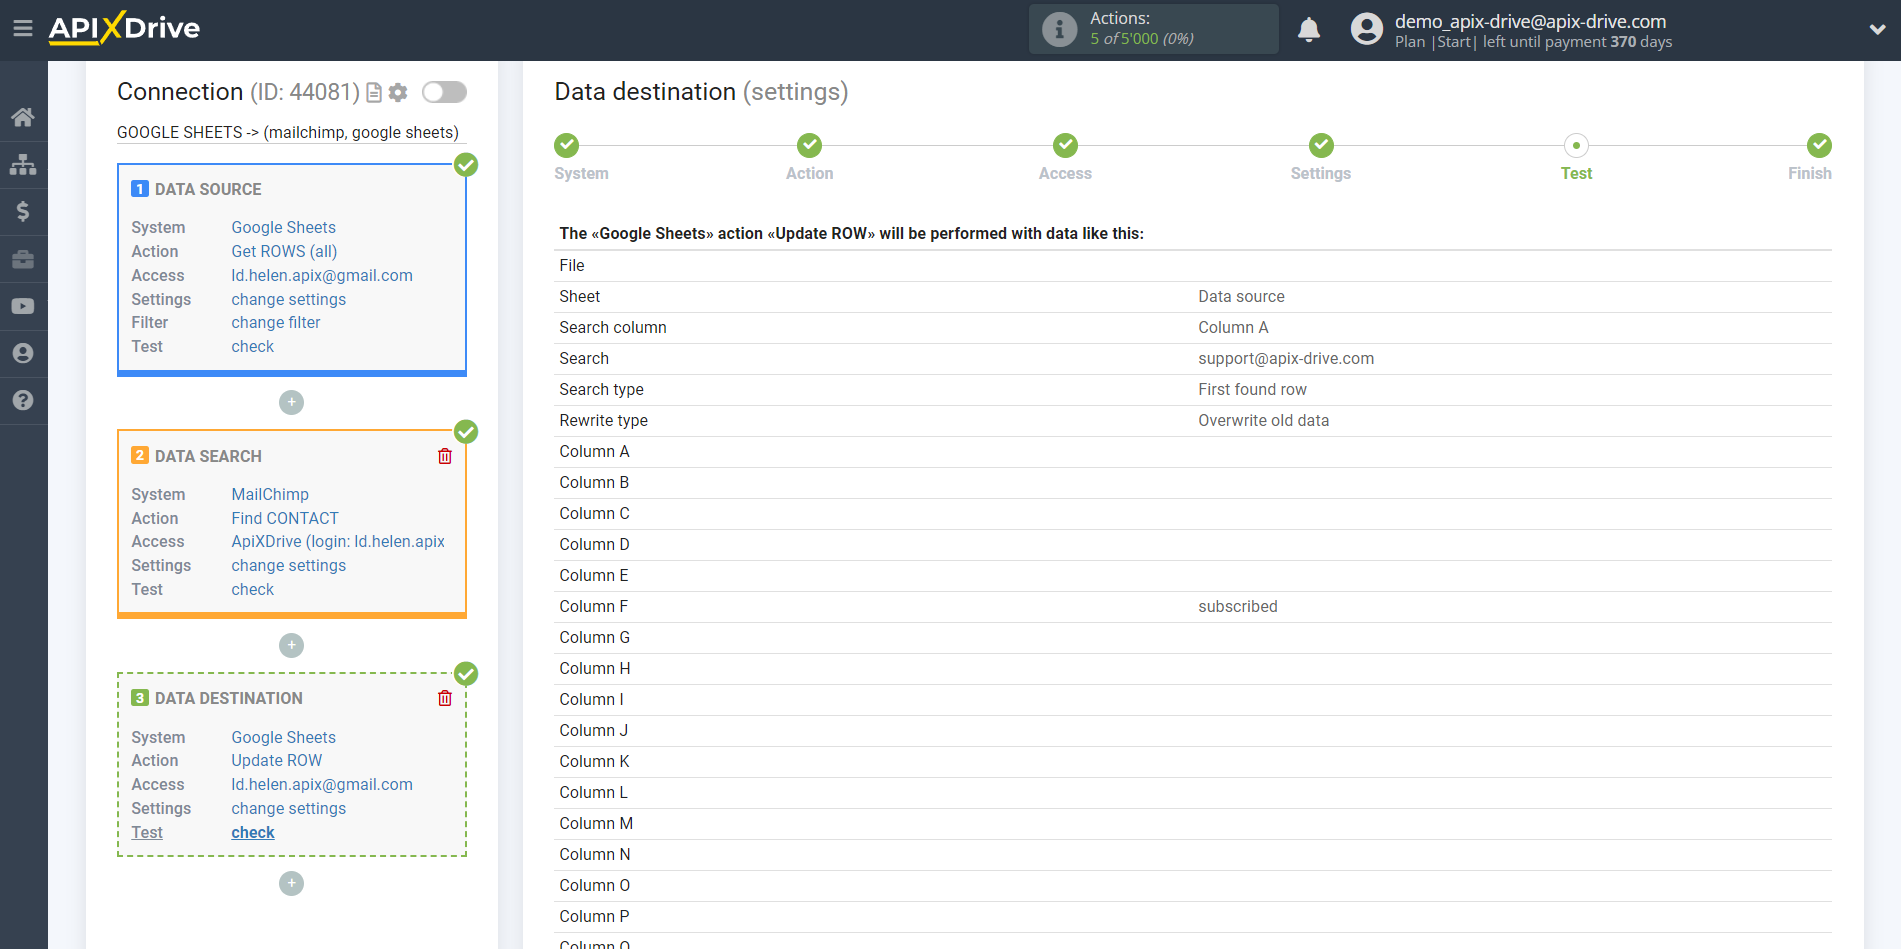This screenshot has width=1901, height=949.
Task: Click the Find CONTACT action link
Action: coord(285,518)
